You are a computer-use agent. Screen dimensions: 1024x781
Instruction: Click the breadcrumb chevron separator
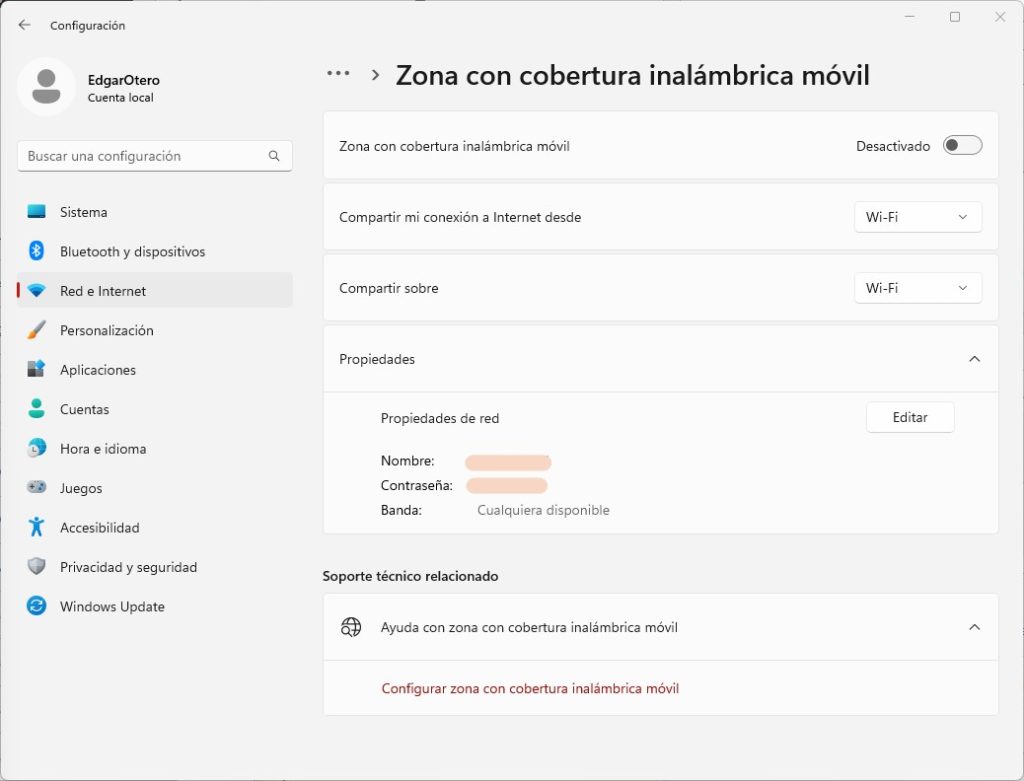point(375,74)
